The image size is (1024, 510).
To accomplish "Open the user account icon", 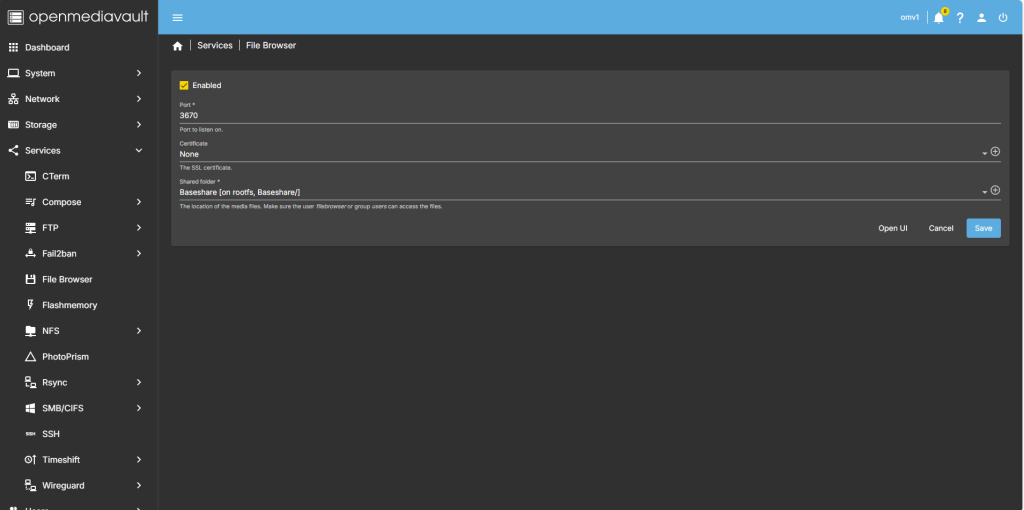I will [x=981, y=17].
